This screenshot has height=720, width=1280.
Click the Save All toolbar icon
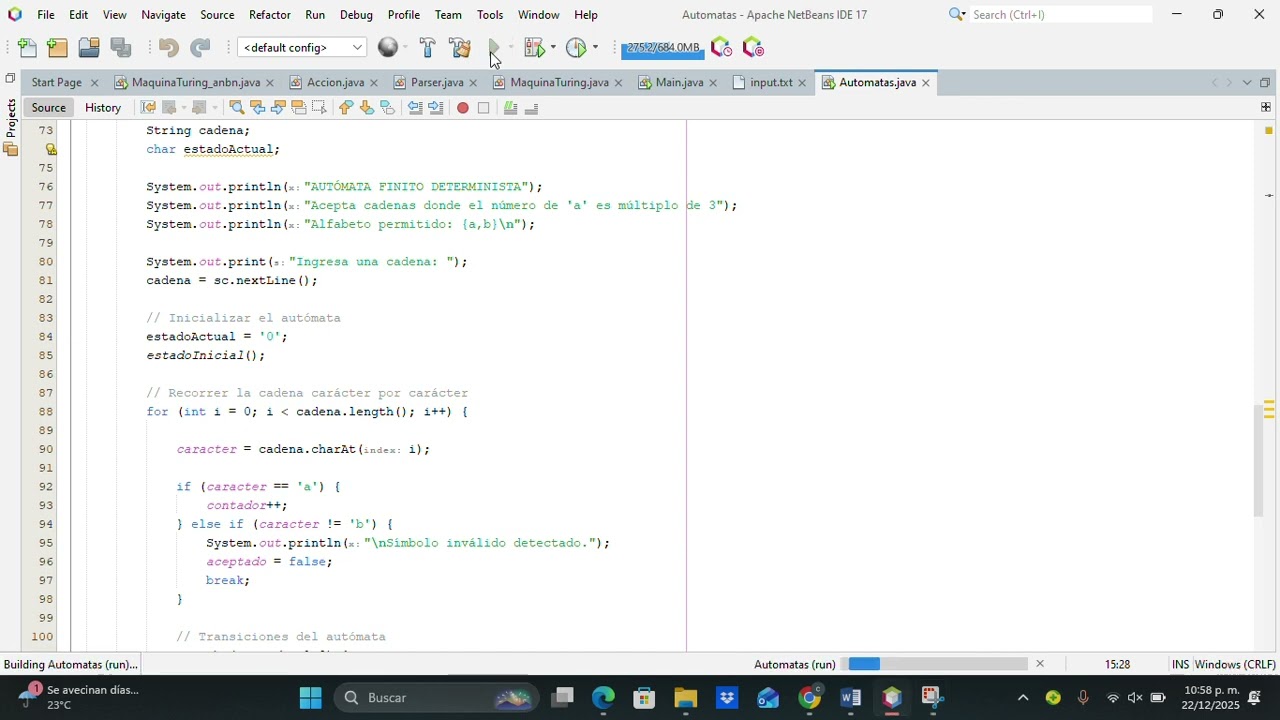121,47
